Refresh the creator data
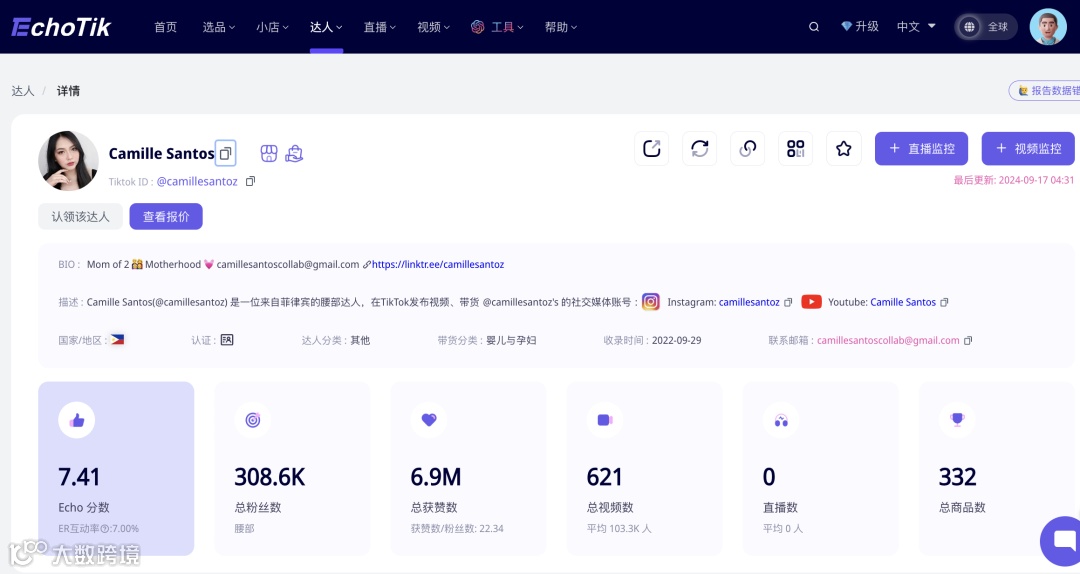The image size is (1080, 574). pos(700,148)
